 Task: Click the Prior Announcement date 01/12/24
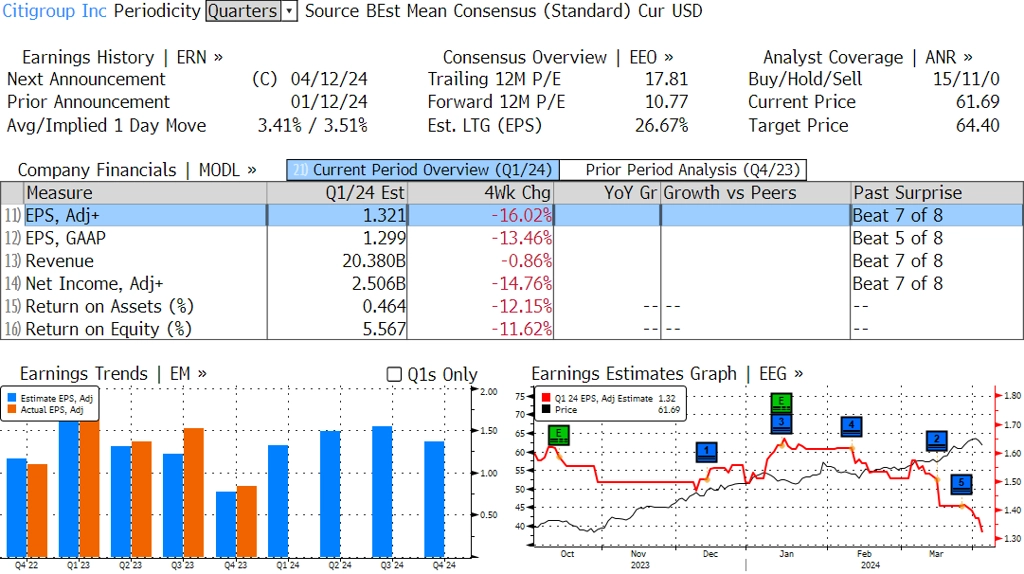coord(329,102)
